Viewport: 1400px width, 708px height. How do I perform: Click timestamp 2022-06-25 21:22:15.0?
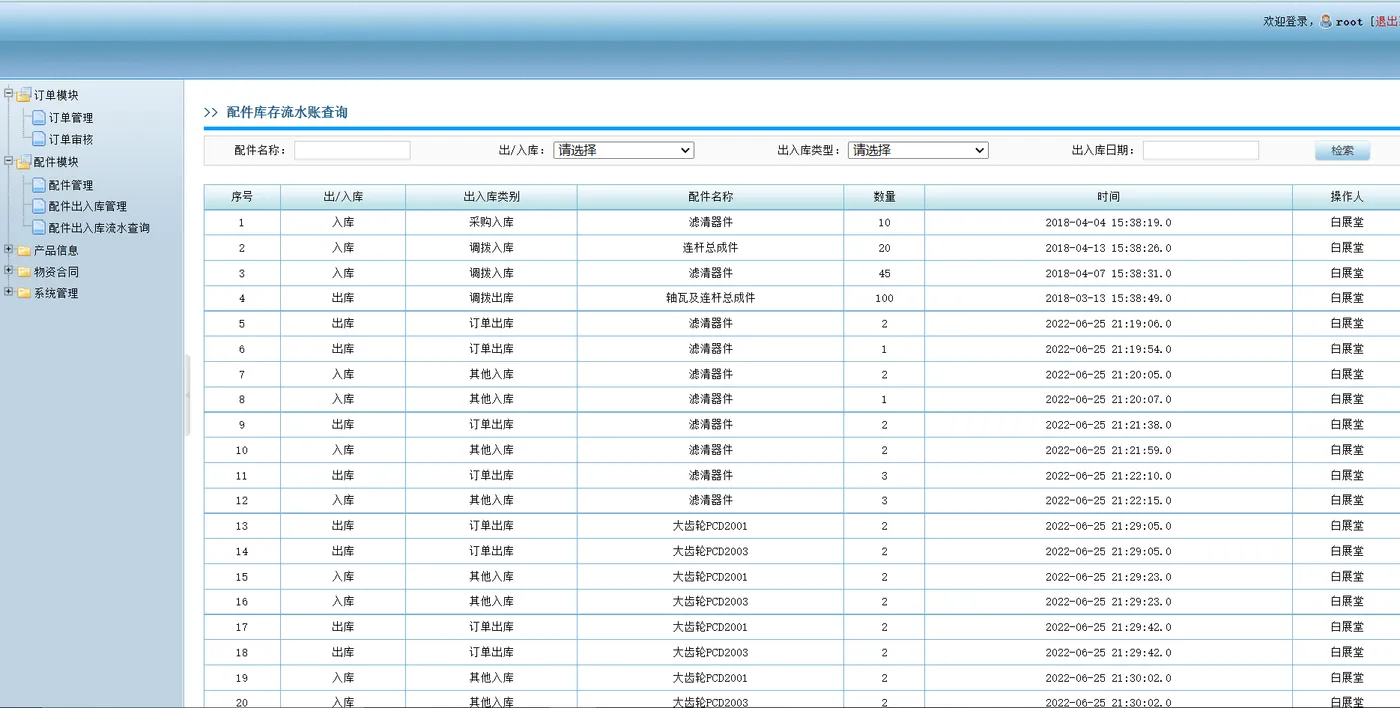(x=1108, y=500)
